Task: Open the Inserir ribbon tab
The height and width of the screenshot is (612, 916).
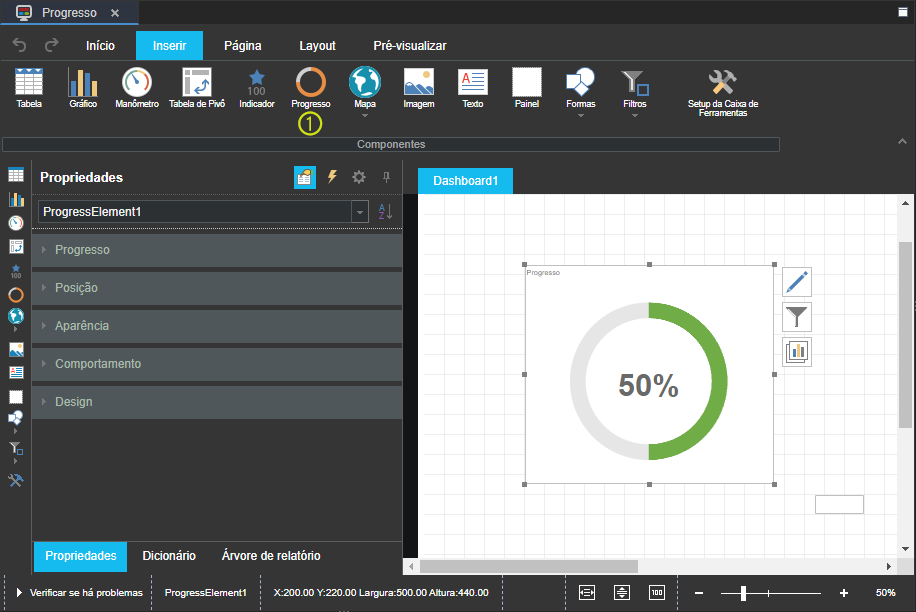Action: [x=169, y=46]
